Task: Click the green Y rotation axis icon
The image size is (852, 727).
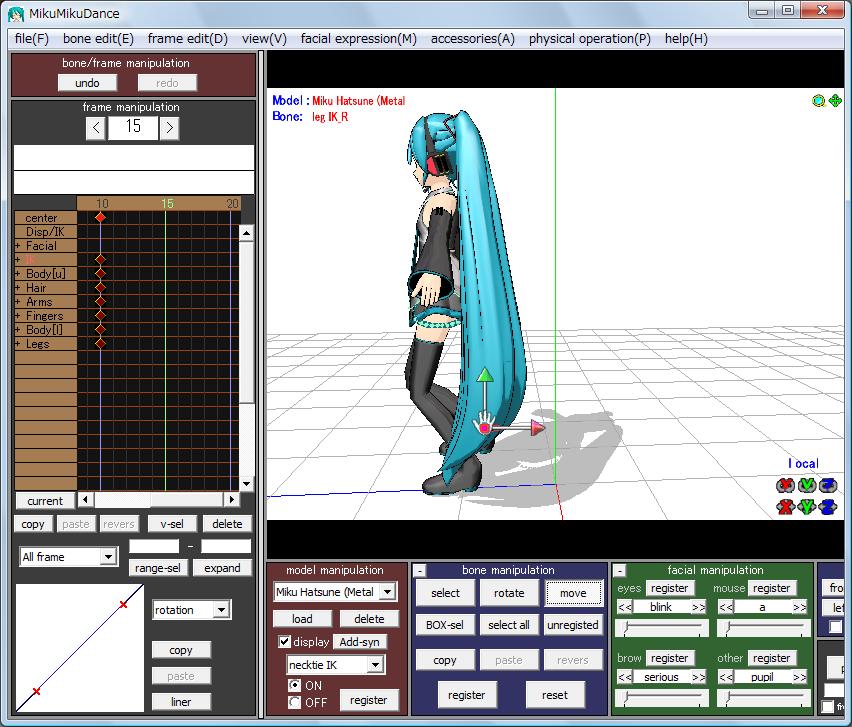Action: pyautogui.click(x=807, y=485)
